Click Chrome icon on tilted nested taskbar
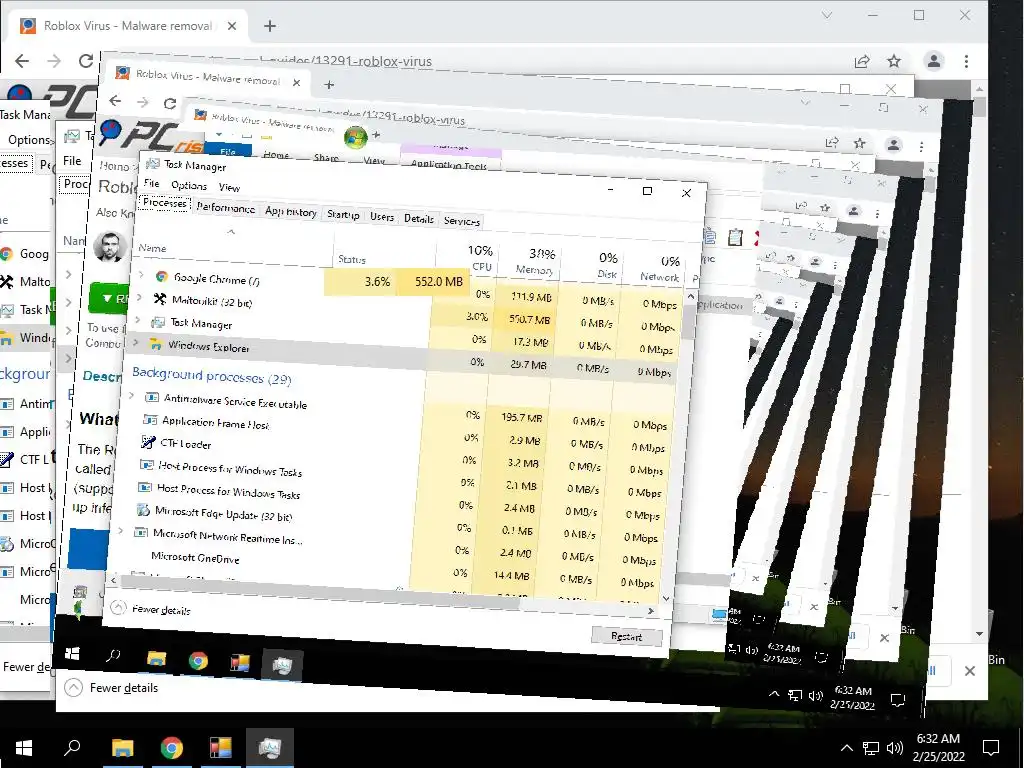 (198, 661)
